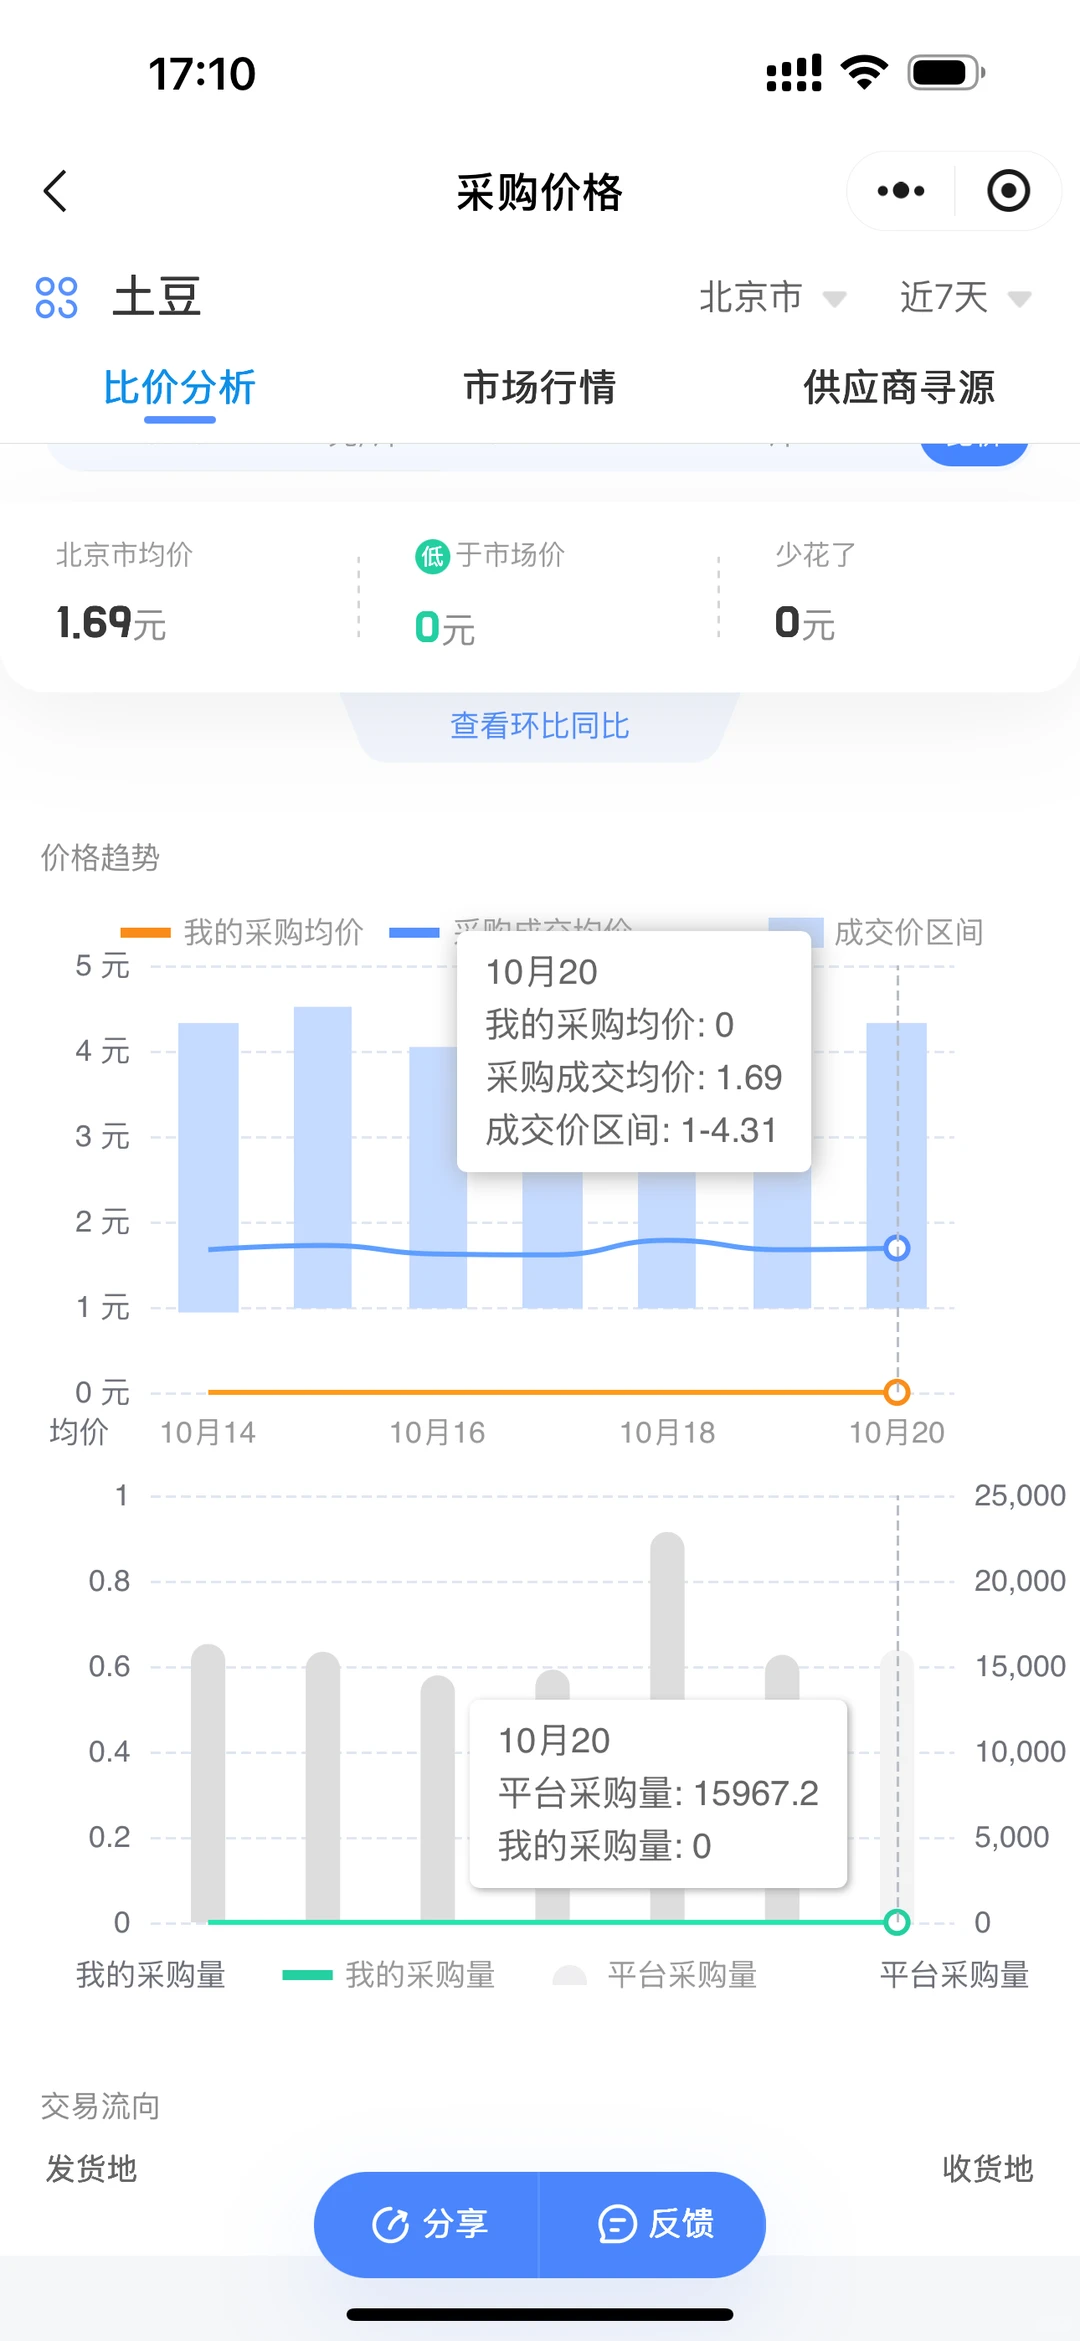Tap the 少花了 label
The width and height of the screenshot is (1080, 2341).
815,555
